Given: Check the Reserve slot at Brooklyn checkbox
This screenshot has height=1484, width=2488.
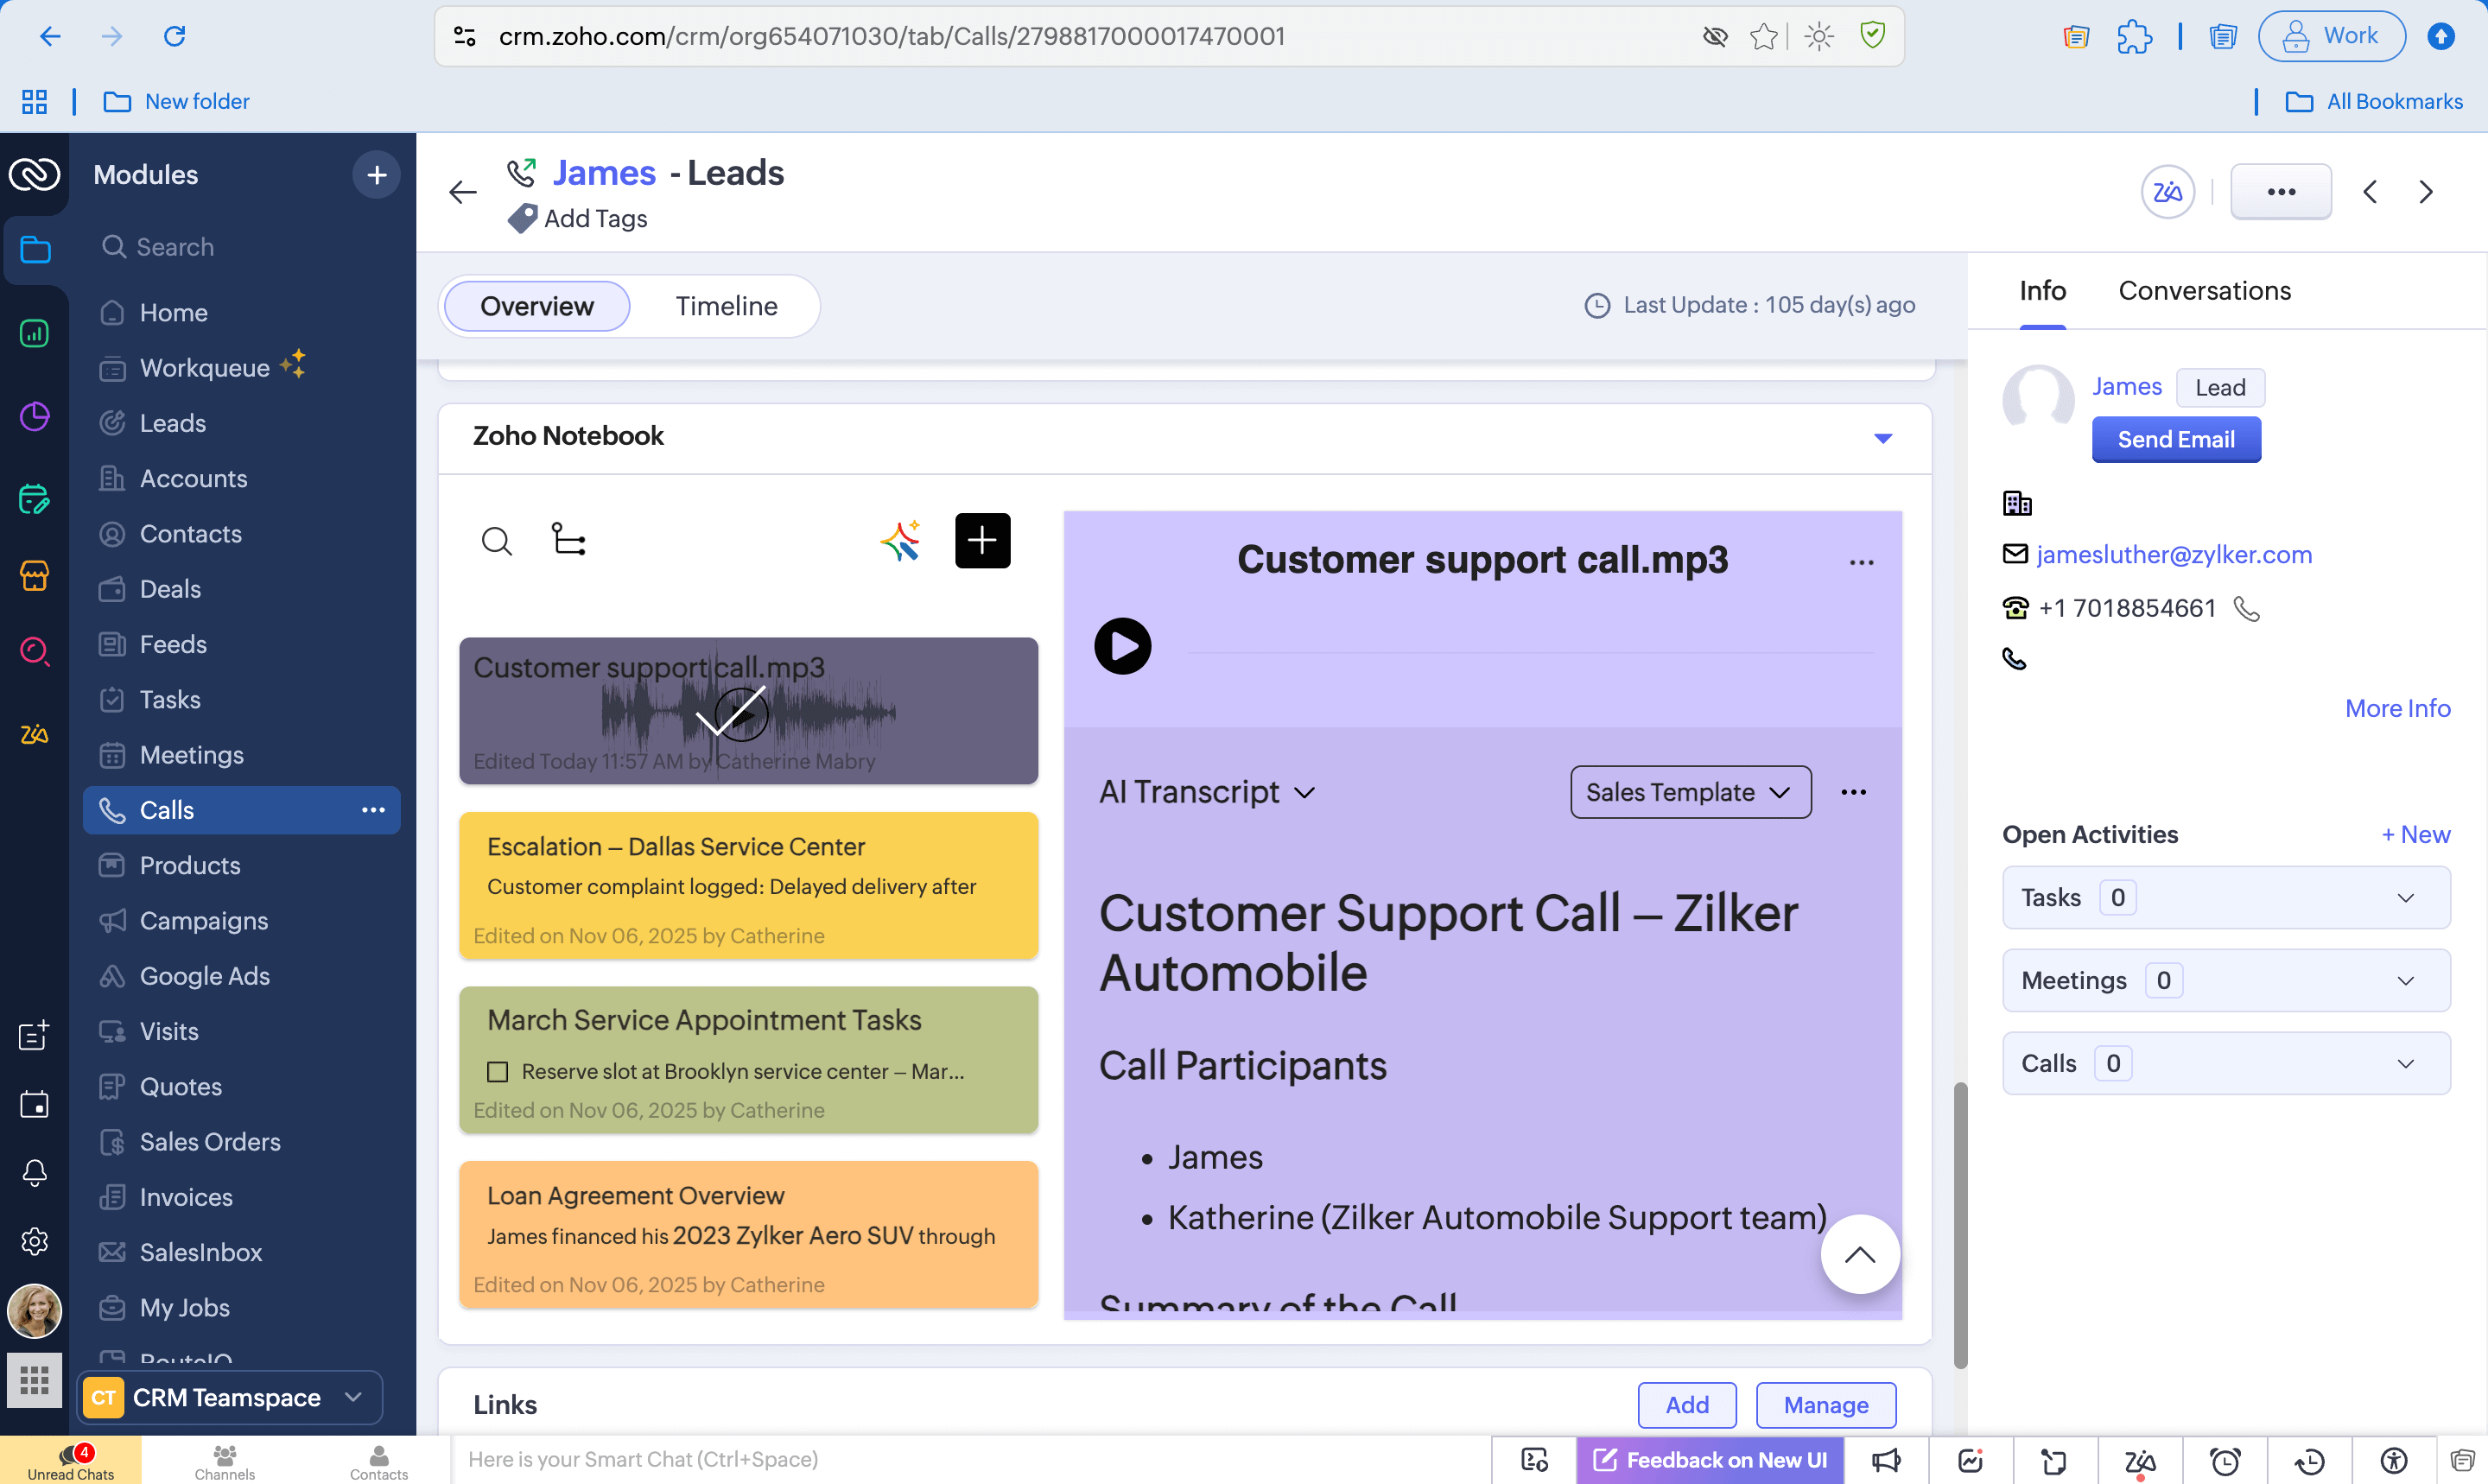Looking at the screenshot, I should 497,1071.
